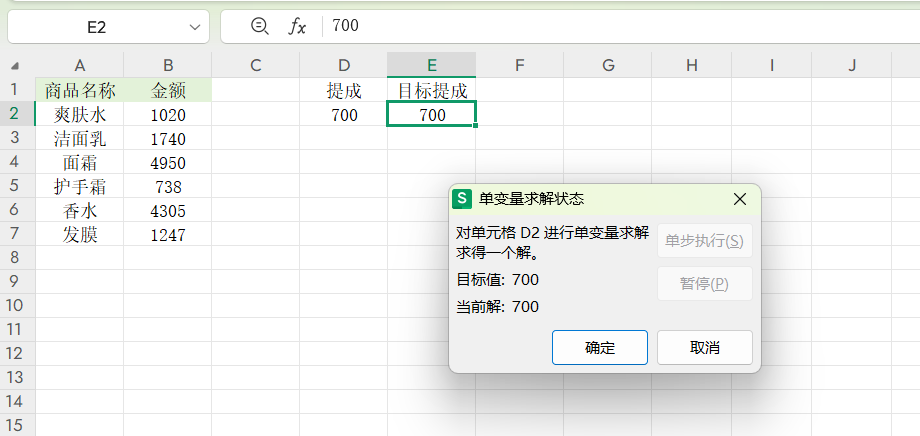Screen dimensions: 920x436
Task: Select the 提成 header cell
Action: point(344,90)
